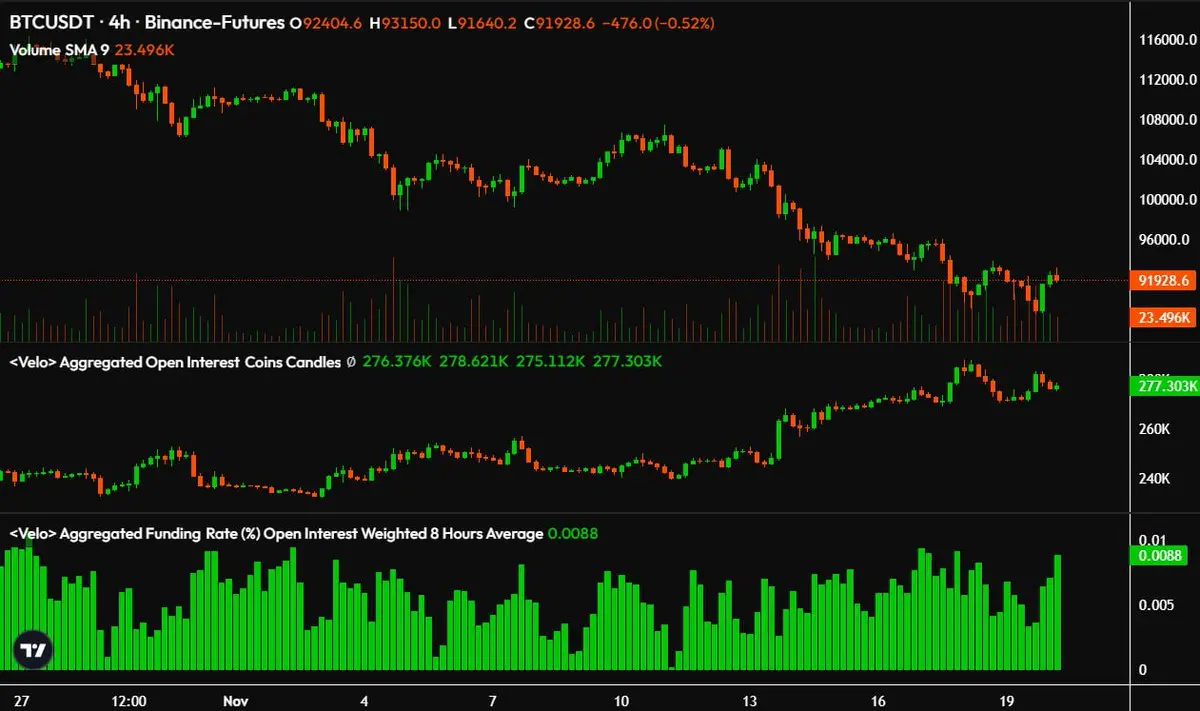This screenshot has width=1200, height=711.
Task: Click the price change −476.0 (−0.52%)
Action: pyautogui.click(x=656, y=22)
